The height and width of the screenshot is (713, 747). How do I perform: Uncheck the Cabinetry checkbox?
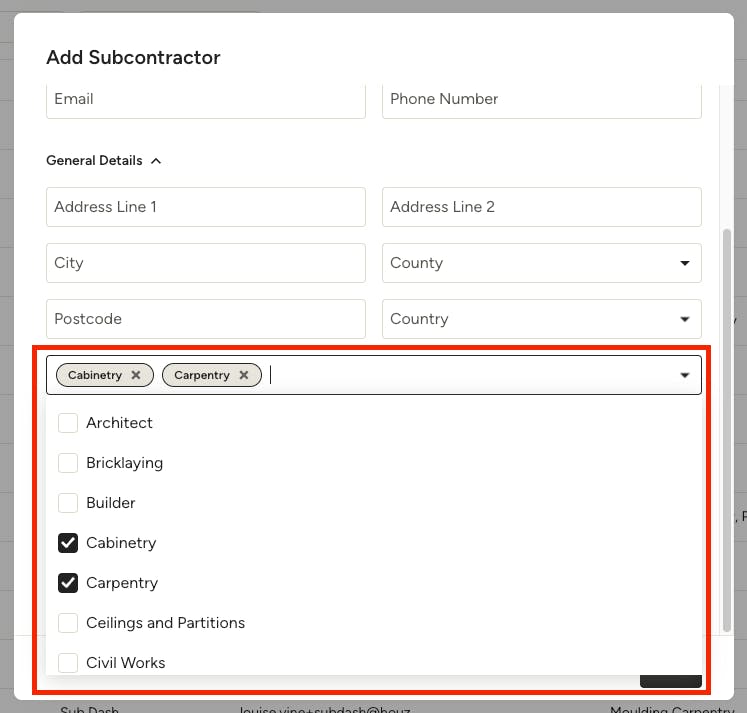click(68, 543)
